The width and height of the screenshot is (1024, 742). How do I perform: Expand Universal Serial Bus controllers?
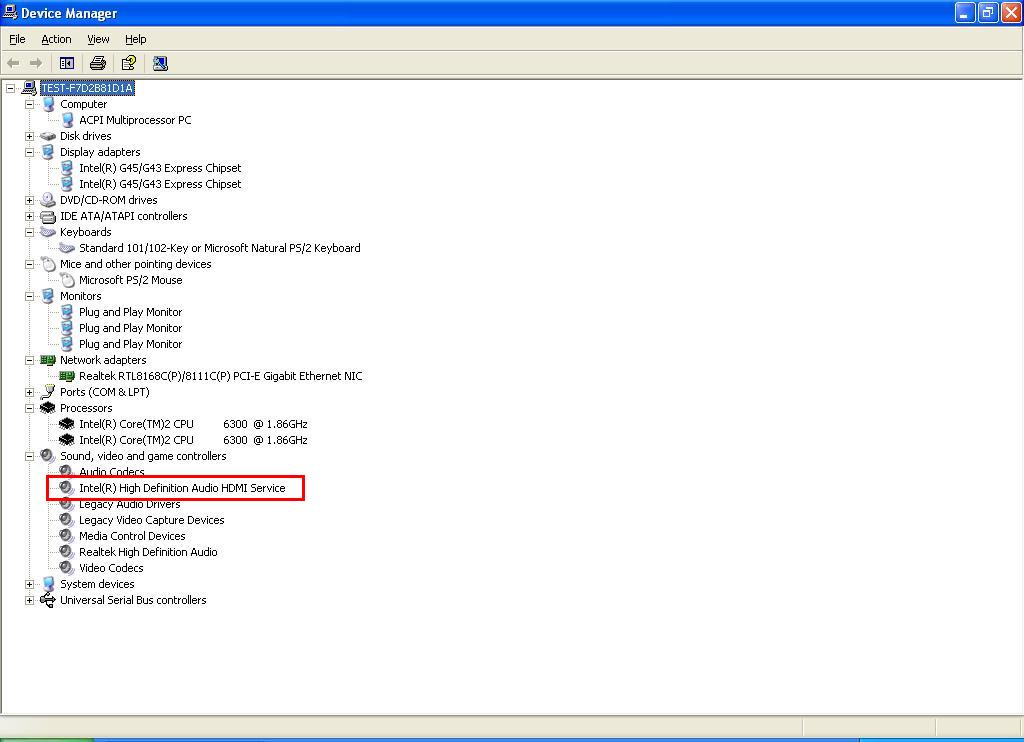pyautogui.click(x=29, y=600)
